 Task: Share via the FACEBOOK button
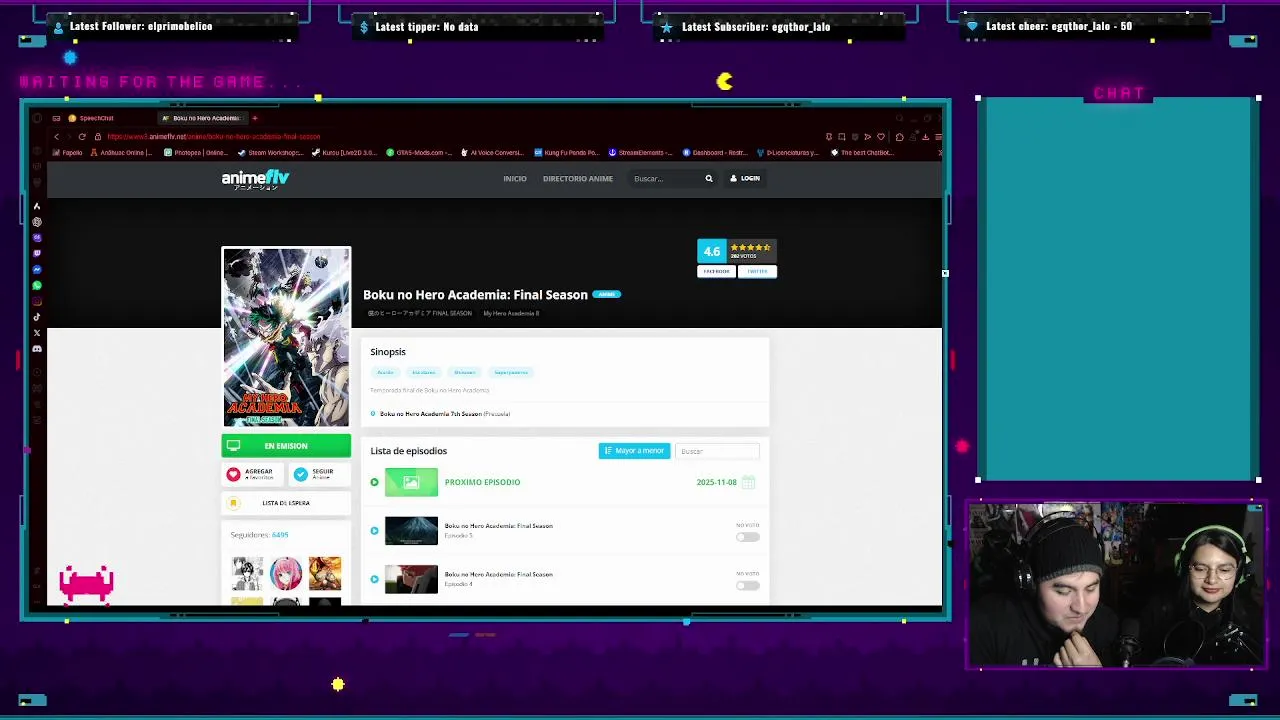click(x=716, y=271)
